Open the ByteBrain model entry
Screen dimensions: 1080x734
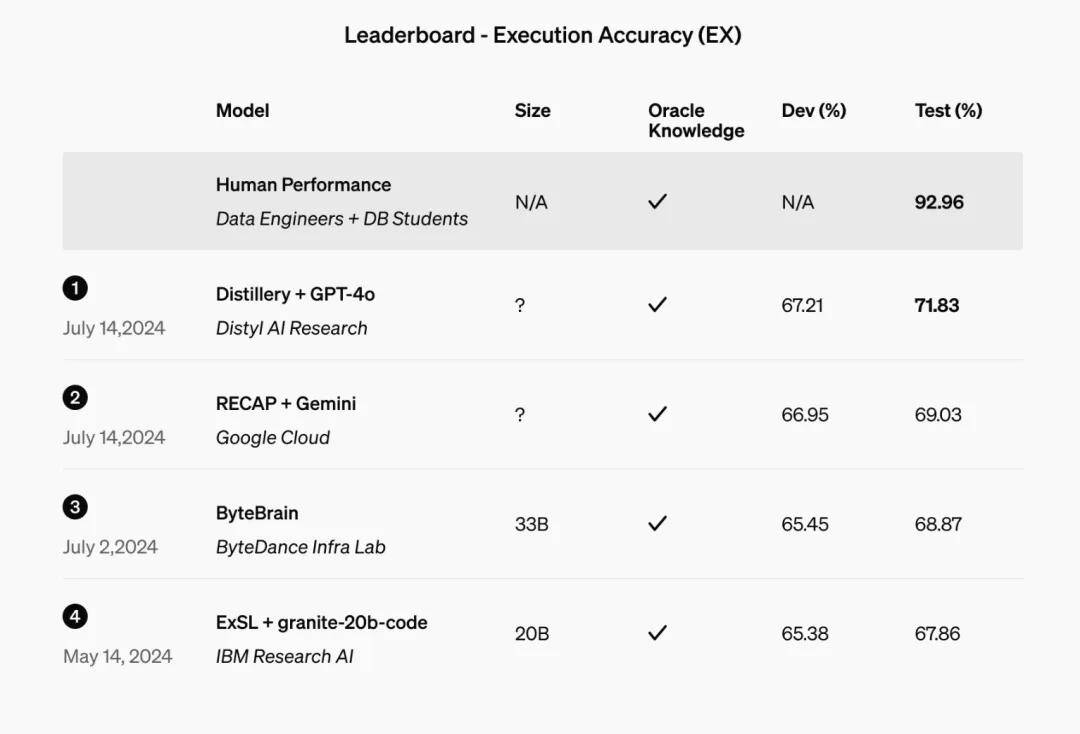[257, 513]
